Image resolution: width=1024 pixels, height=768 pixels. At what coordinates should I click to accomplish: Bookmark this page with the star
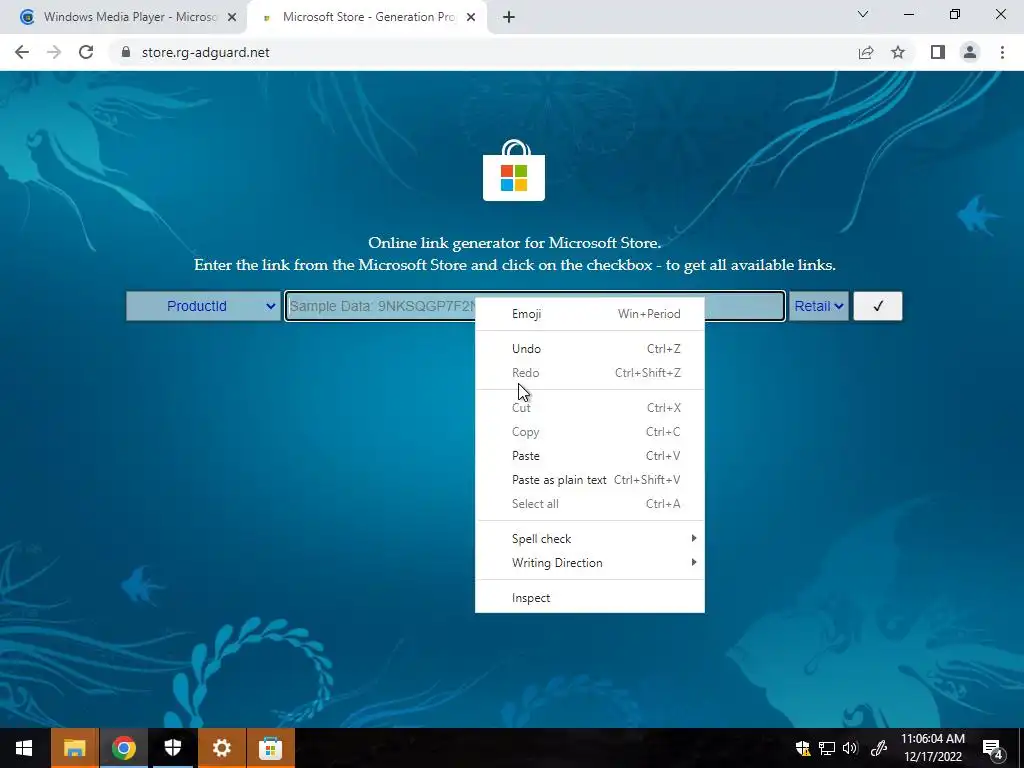click(x=898, y=52)
